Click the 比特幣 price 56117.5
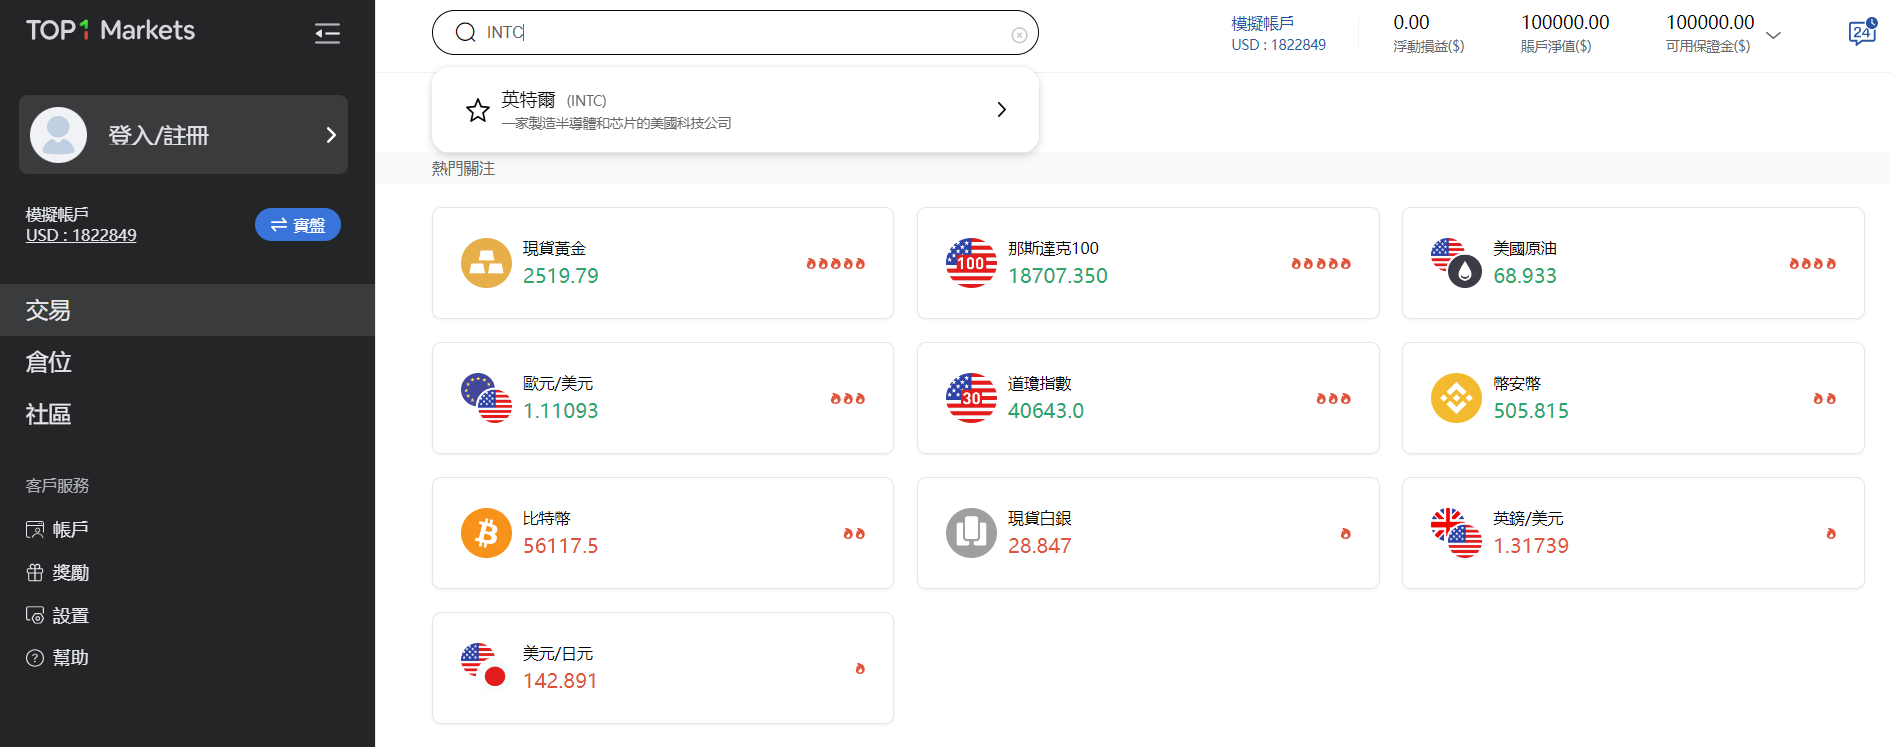 [561, 546]
